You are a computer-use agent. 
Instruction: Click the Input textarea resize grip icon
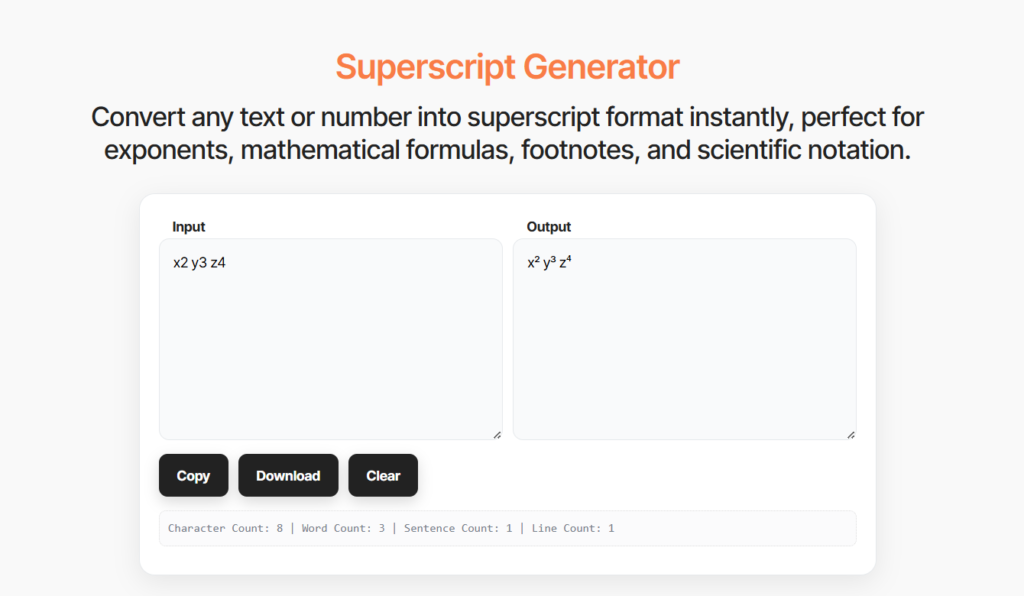(x=495, y=433)
